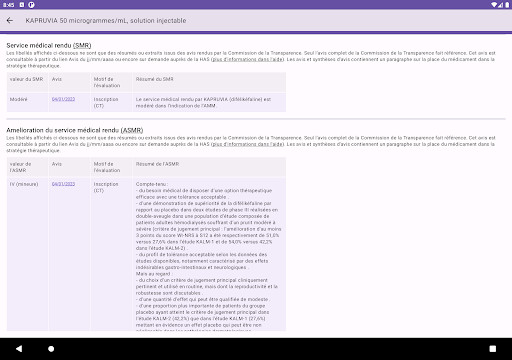Tap the clock time in the status bar
The height and width of the screenshot is (360, 512).
pos(9,5)
